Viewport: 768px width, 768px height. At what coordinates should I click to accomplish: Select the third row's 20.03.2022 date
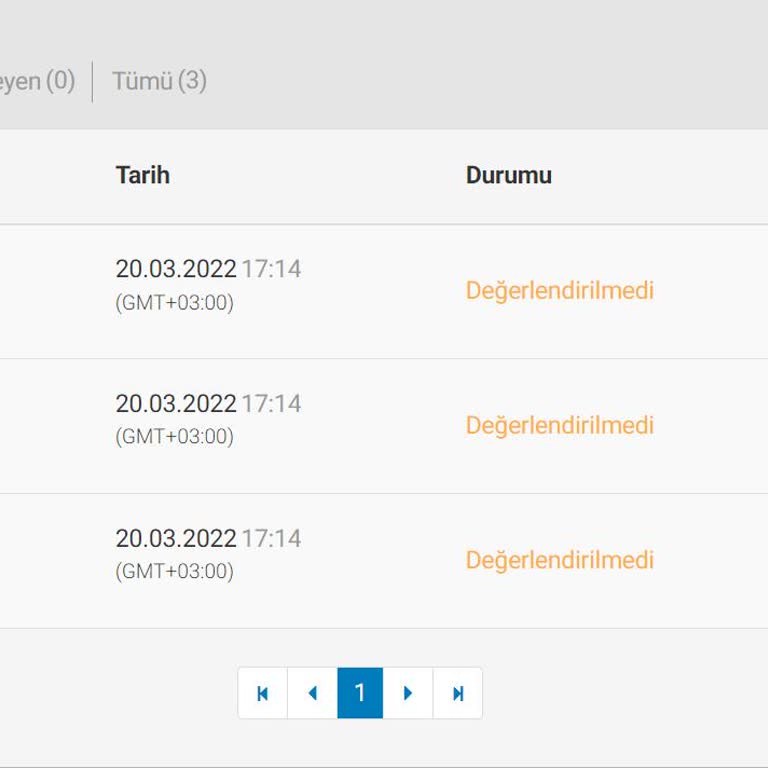[x=176, y=539]
